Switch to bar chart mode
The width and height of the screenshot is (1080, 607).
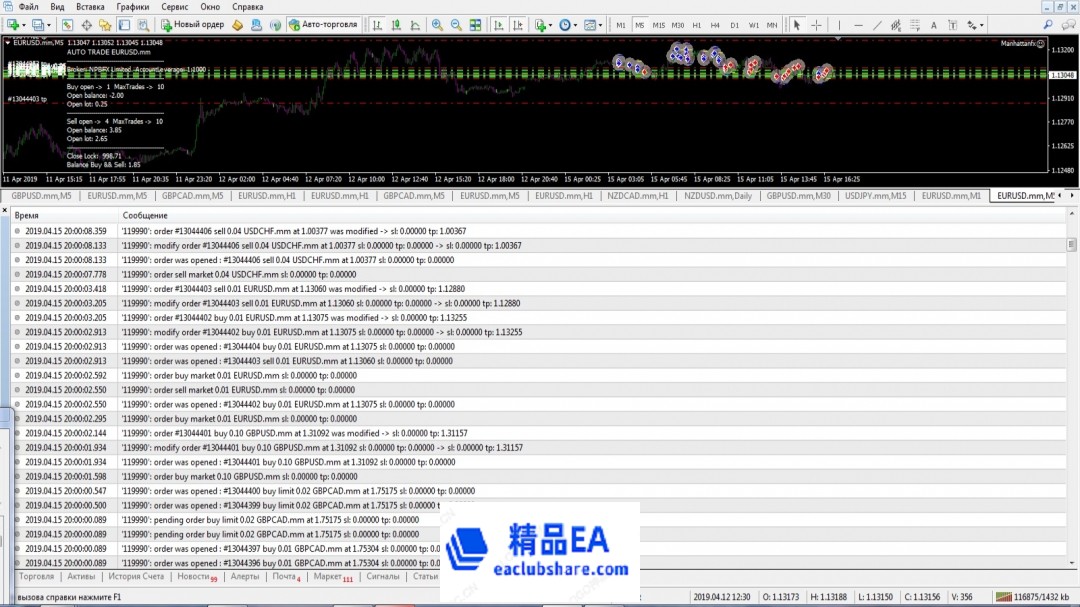tap(377, 25)
